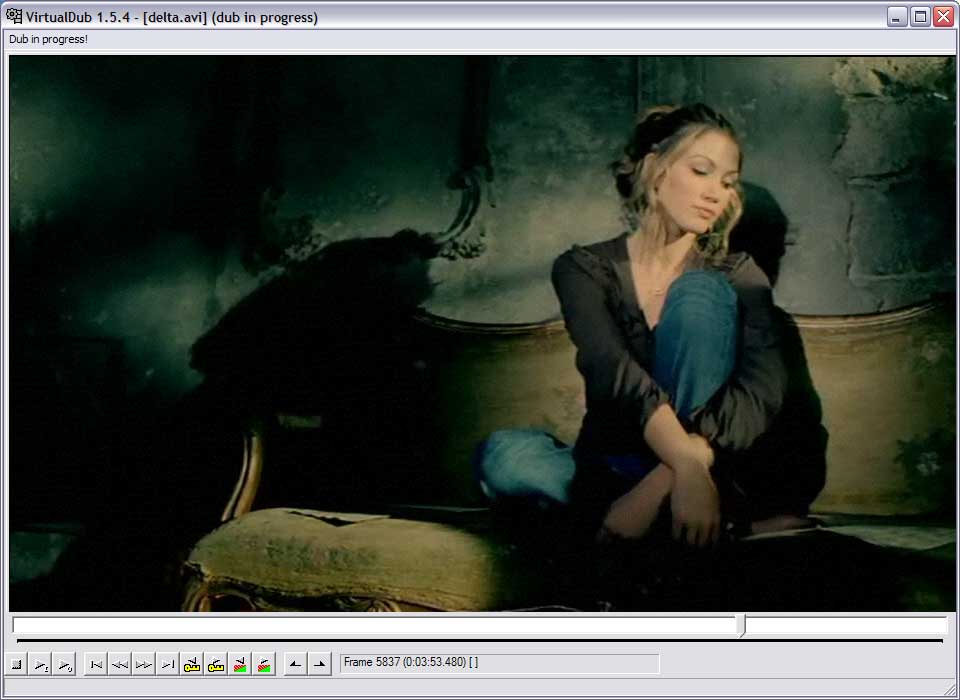The height and width of the screenshot is (700, 960).
Task: Click the frame number display field
Action: [x=500, y=663]
